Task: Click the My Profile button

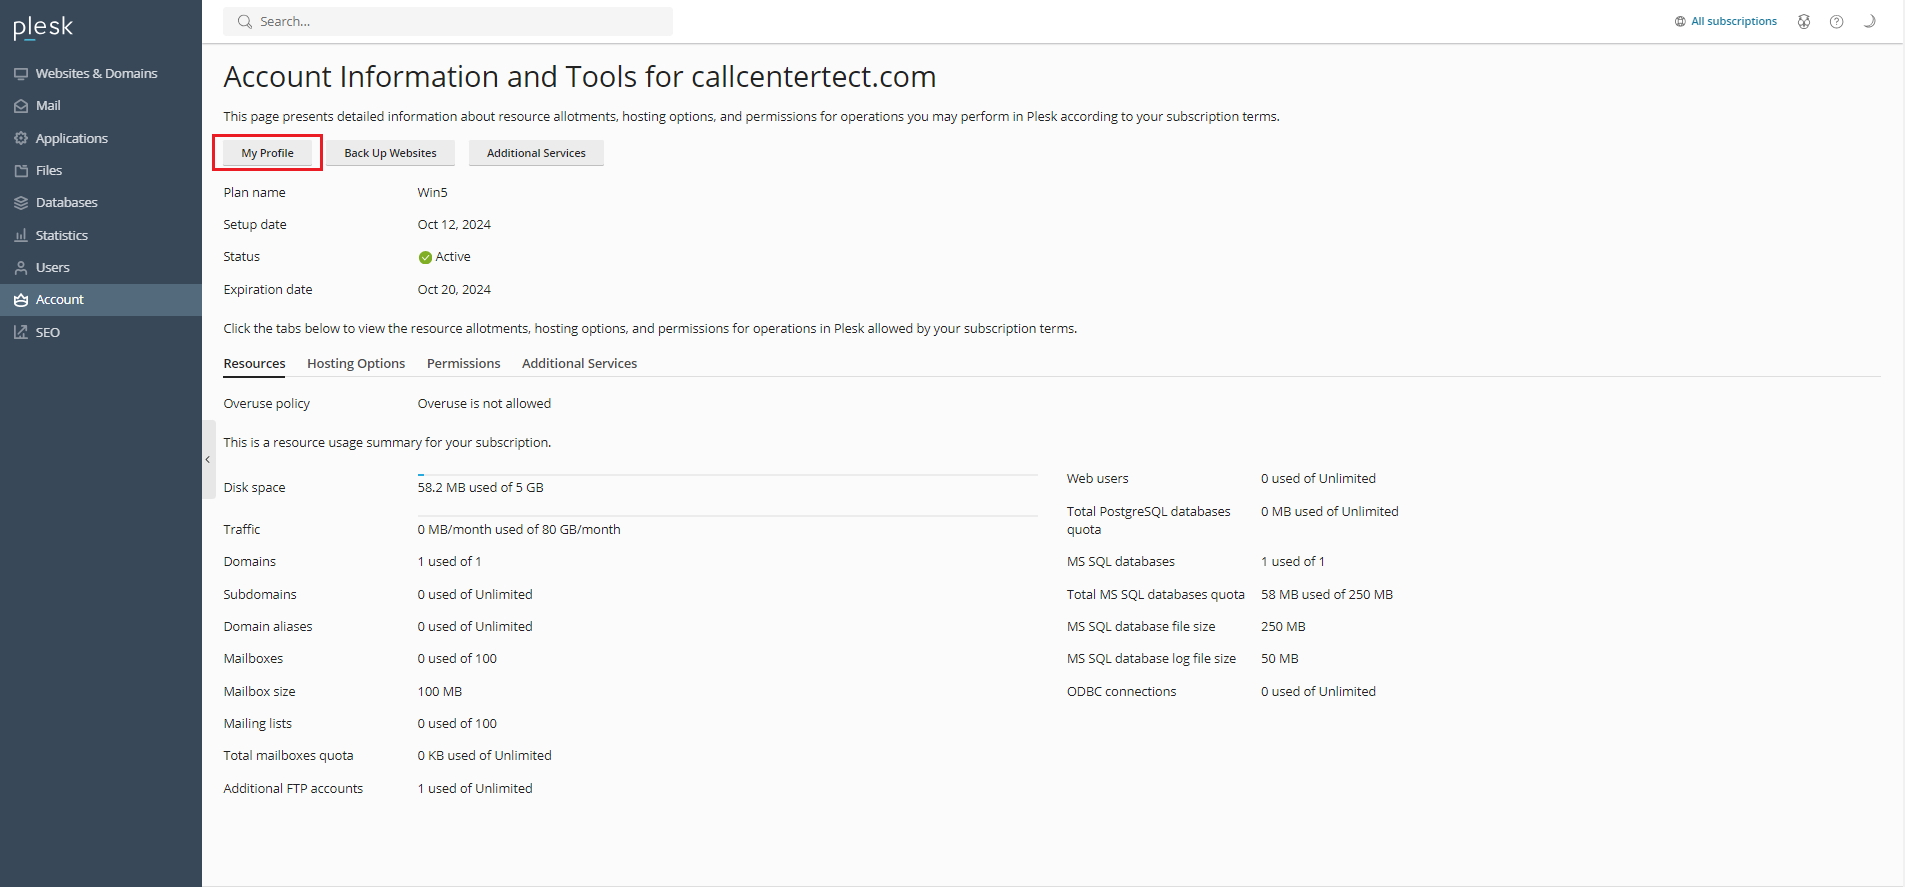Action: tap(267, 153)
